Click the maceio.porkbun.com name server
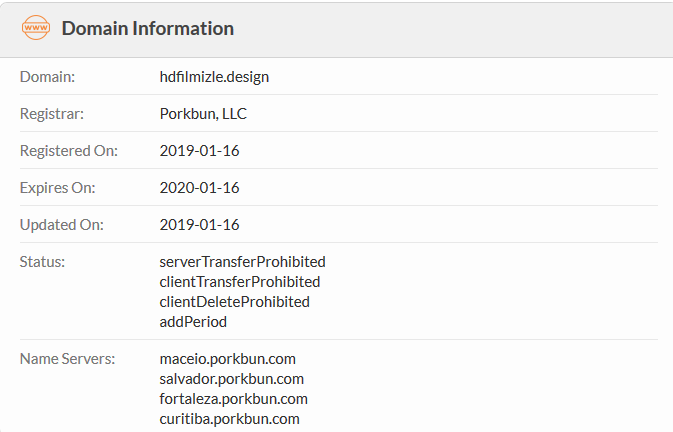The height and width of the screenshot is (432, 673). (x=227, y=359)
